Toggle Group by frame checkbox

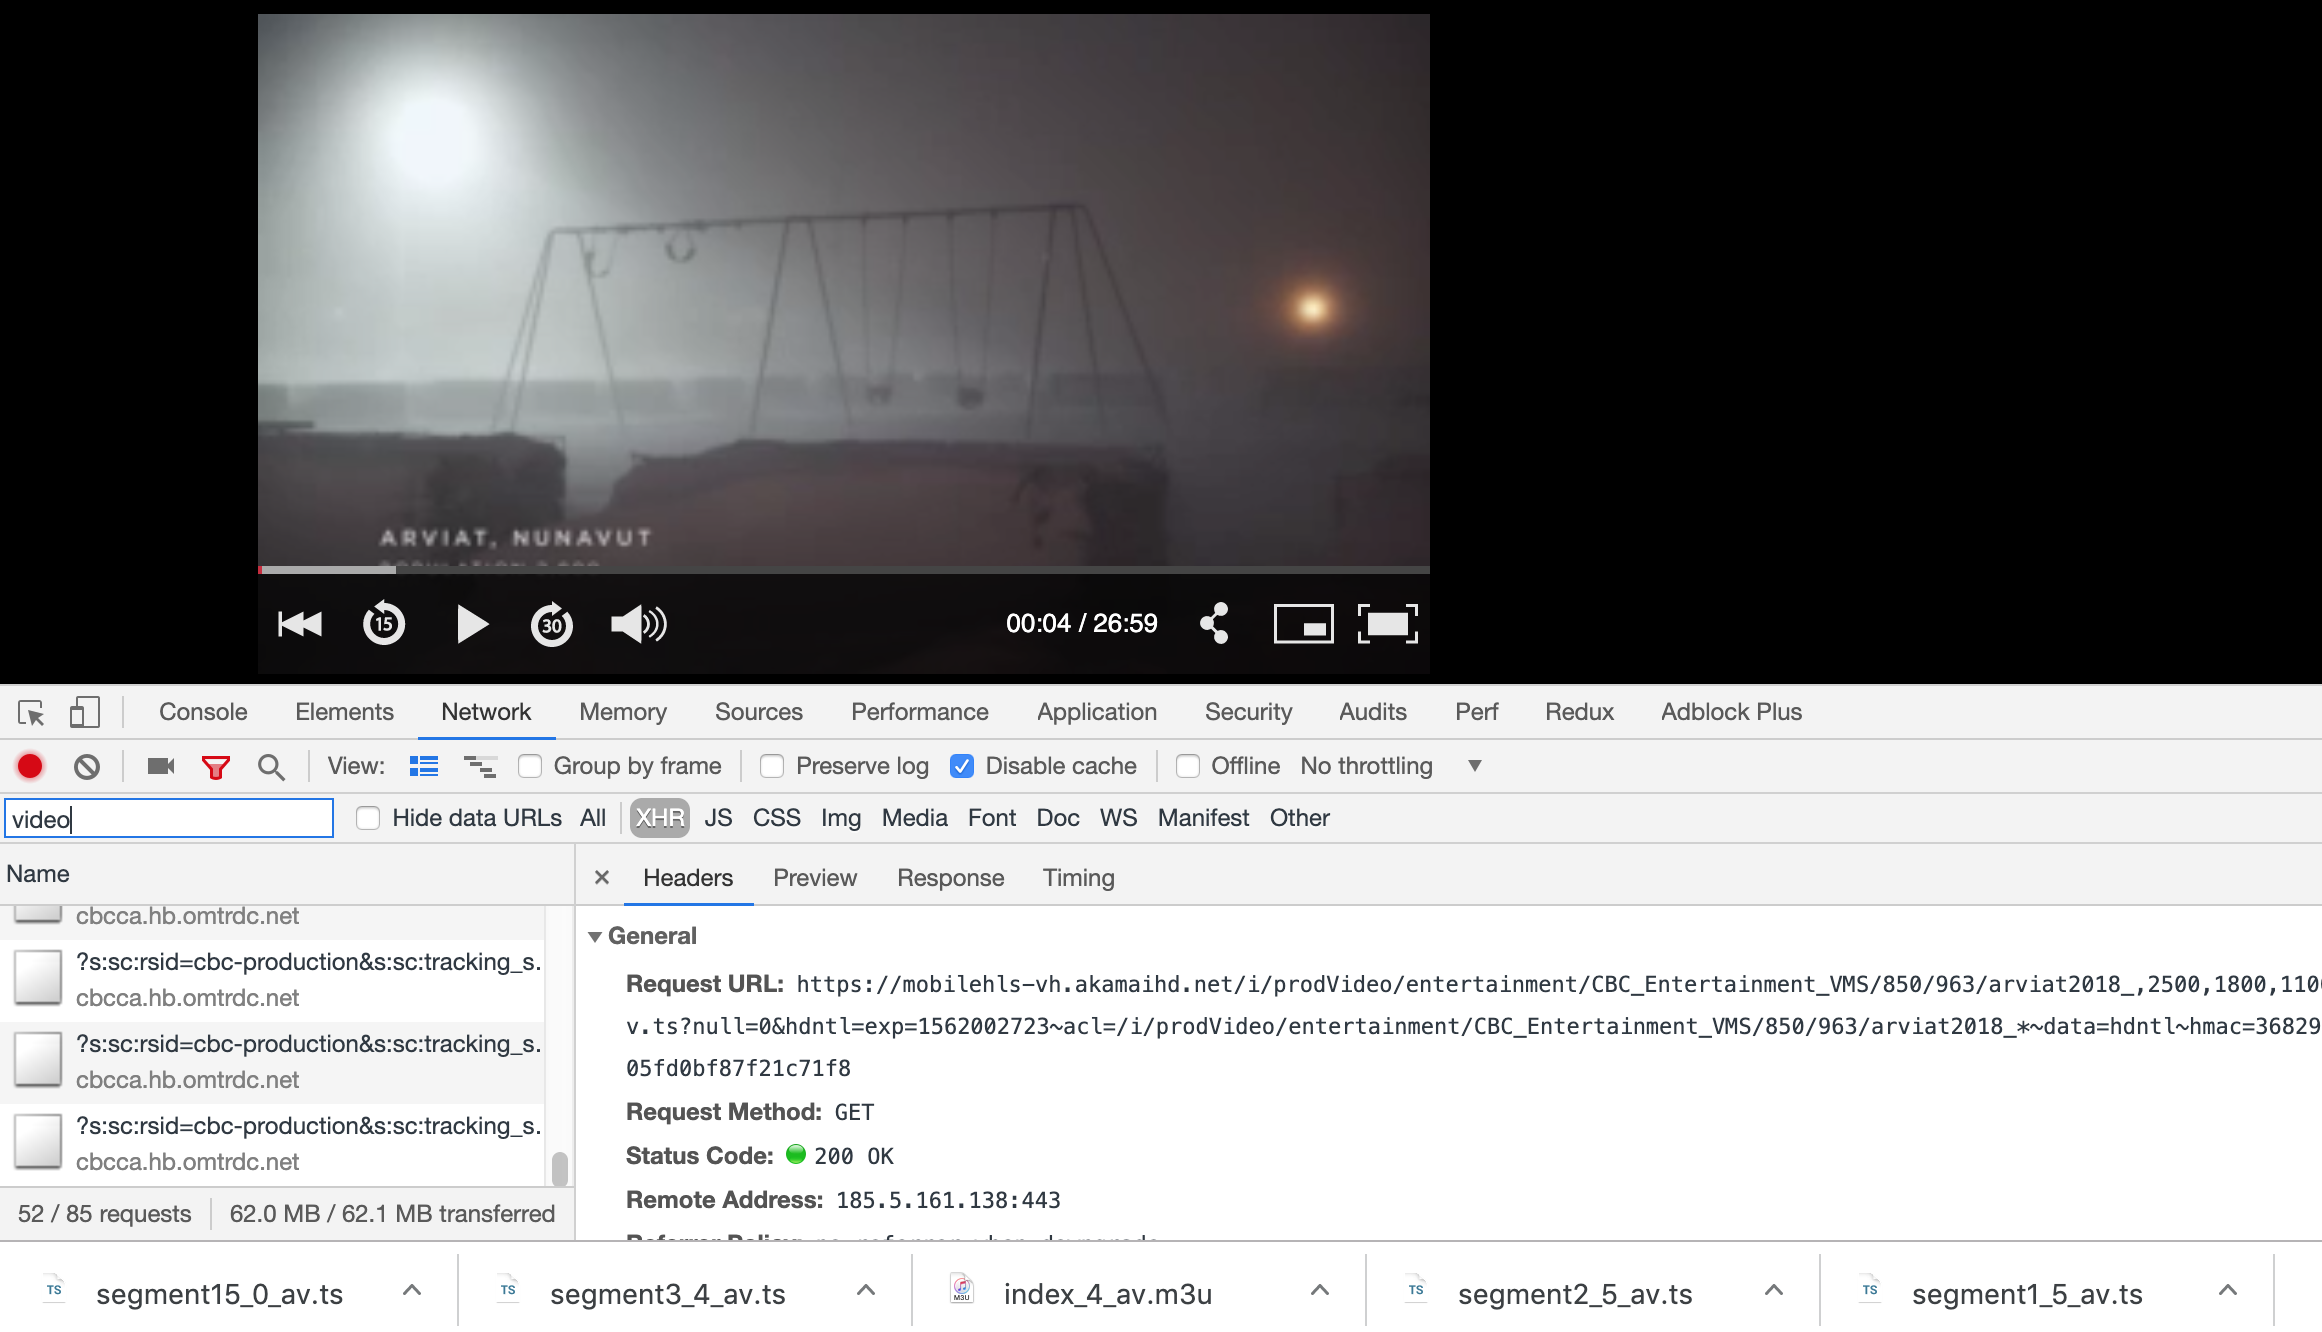click(x=530, y=766)
